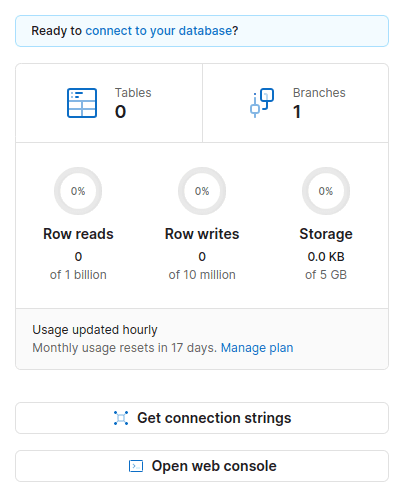Open the "connect to your database" link
This screenshot has width=407, height=499.
pos(159,31)
